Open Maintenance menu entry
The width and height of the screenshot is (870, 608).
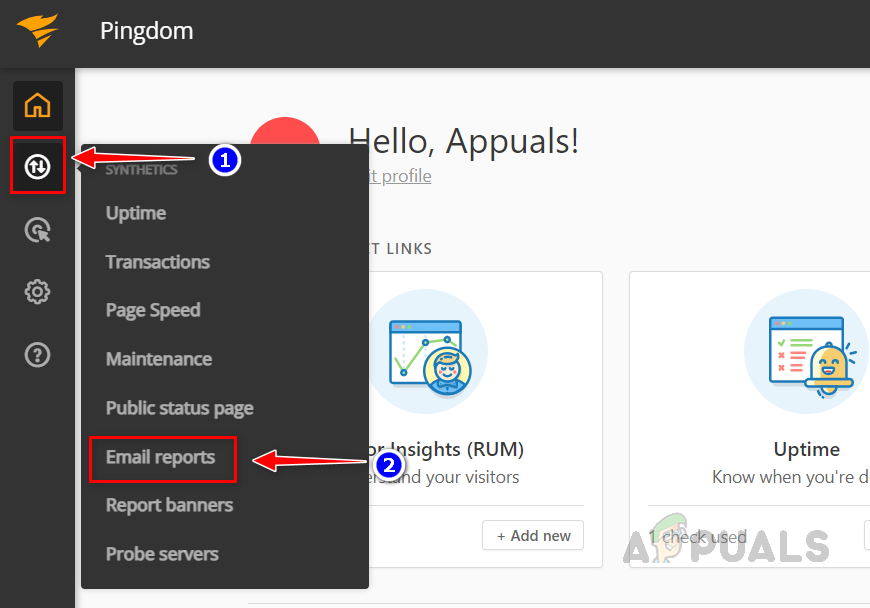[x=159, y=359]
